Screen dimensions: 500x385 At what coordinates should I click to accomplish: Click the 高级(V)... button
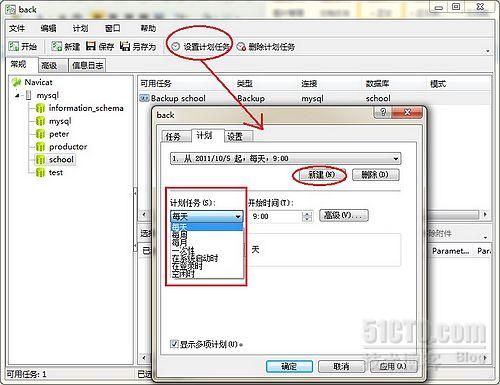pyautogui.click(x=344, y=215)
